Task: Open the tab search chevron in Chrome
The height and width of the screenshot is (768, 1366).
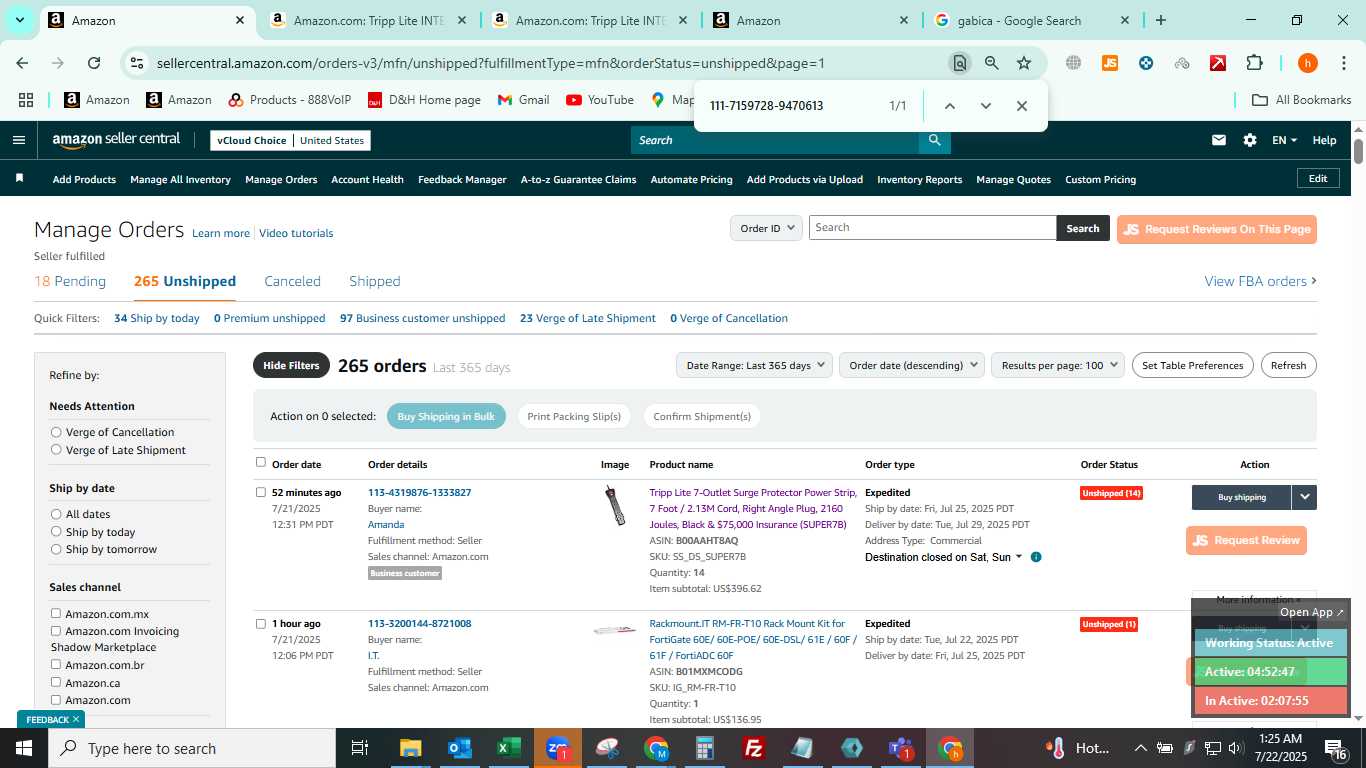Action: [x=19, y=20]
